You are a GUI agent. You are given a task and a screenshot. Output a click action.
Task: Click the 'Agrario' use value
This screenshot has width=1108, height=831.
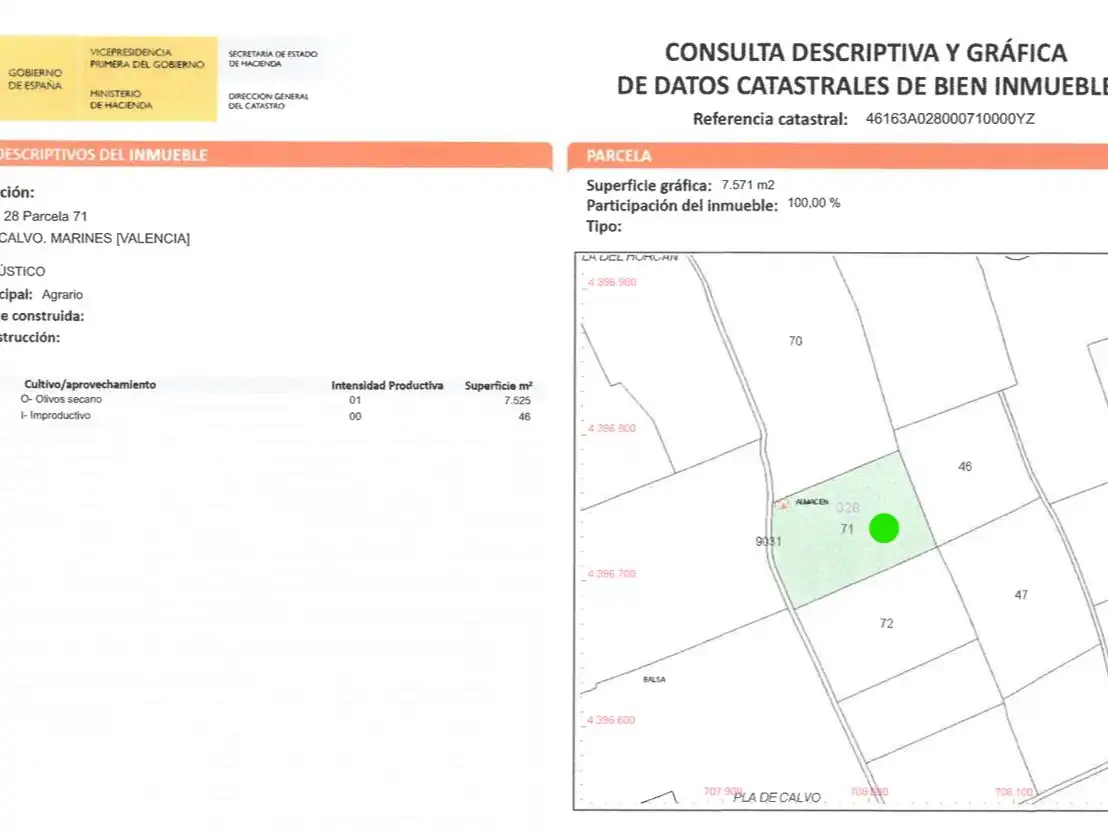(x=62, y=295)
